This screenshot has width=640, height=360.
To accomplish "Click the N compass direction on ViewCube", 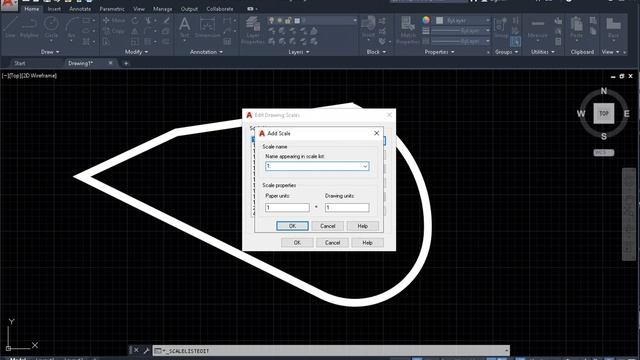I will click(604, 91).
